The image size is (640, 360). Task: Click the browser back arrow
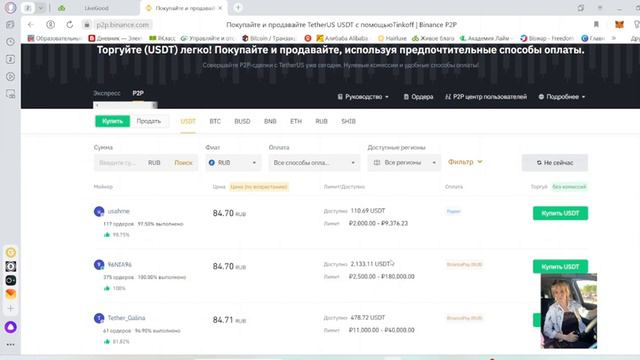coord(31,24)
